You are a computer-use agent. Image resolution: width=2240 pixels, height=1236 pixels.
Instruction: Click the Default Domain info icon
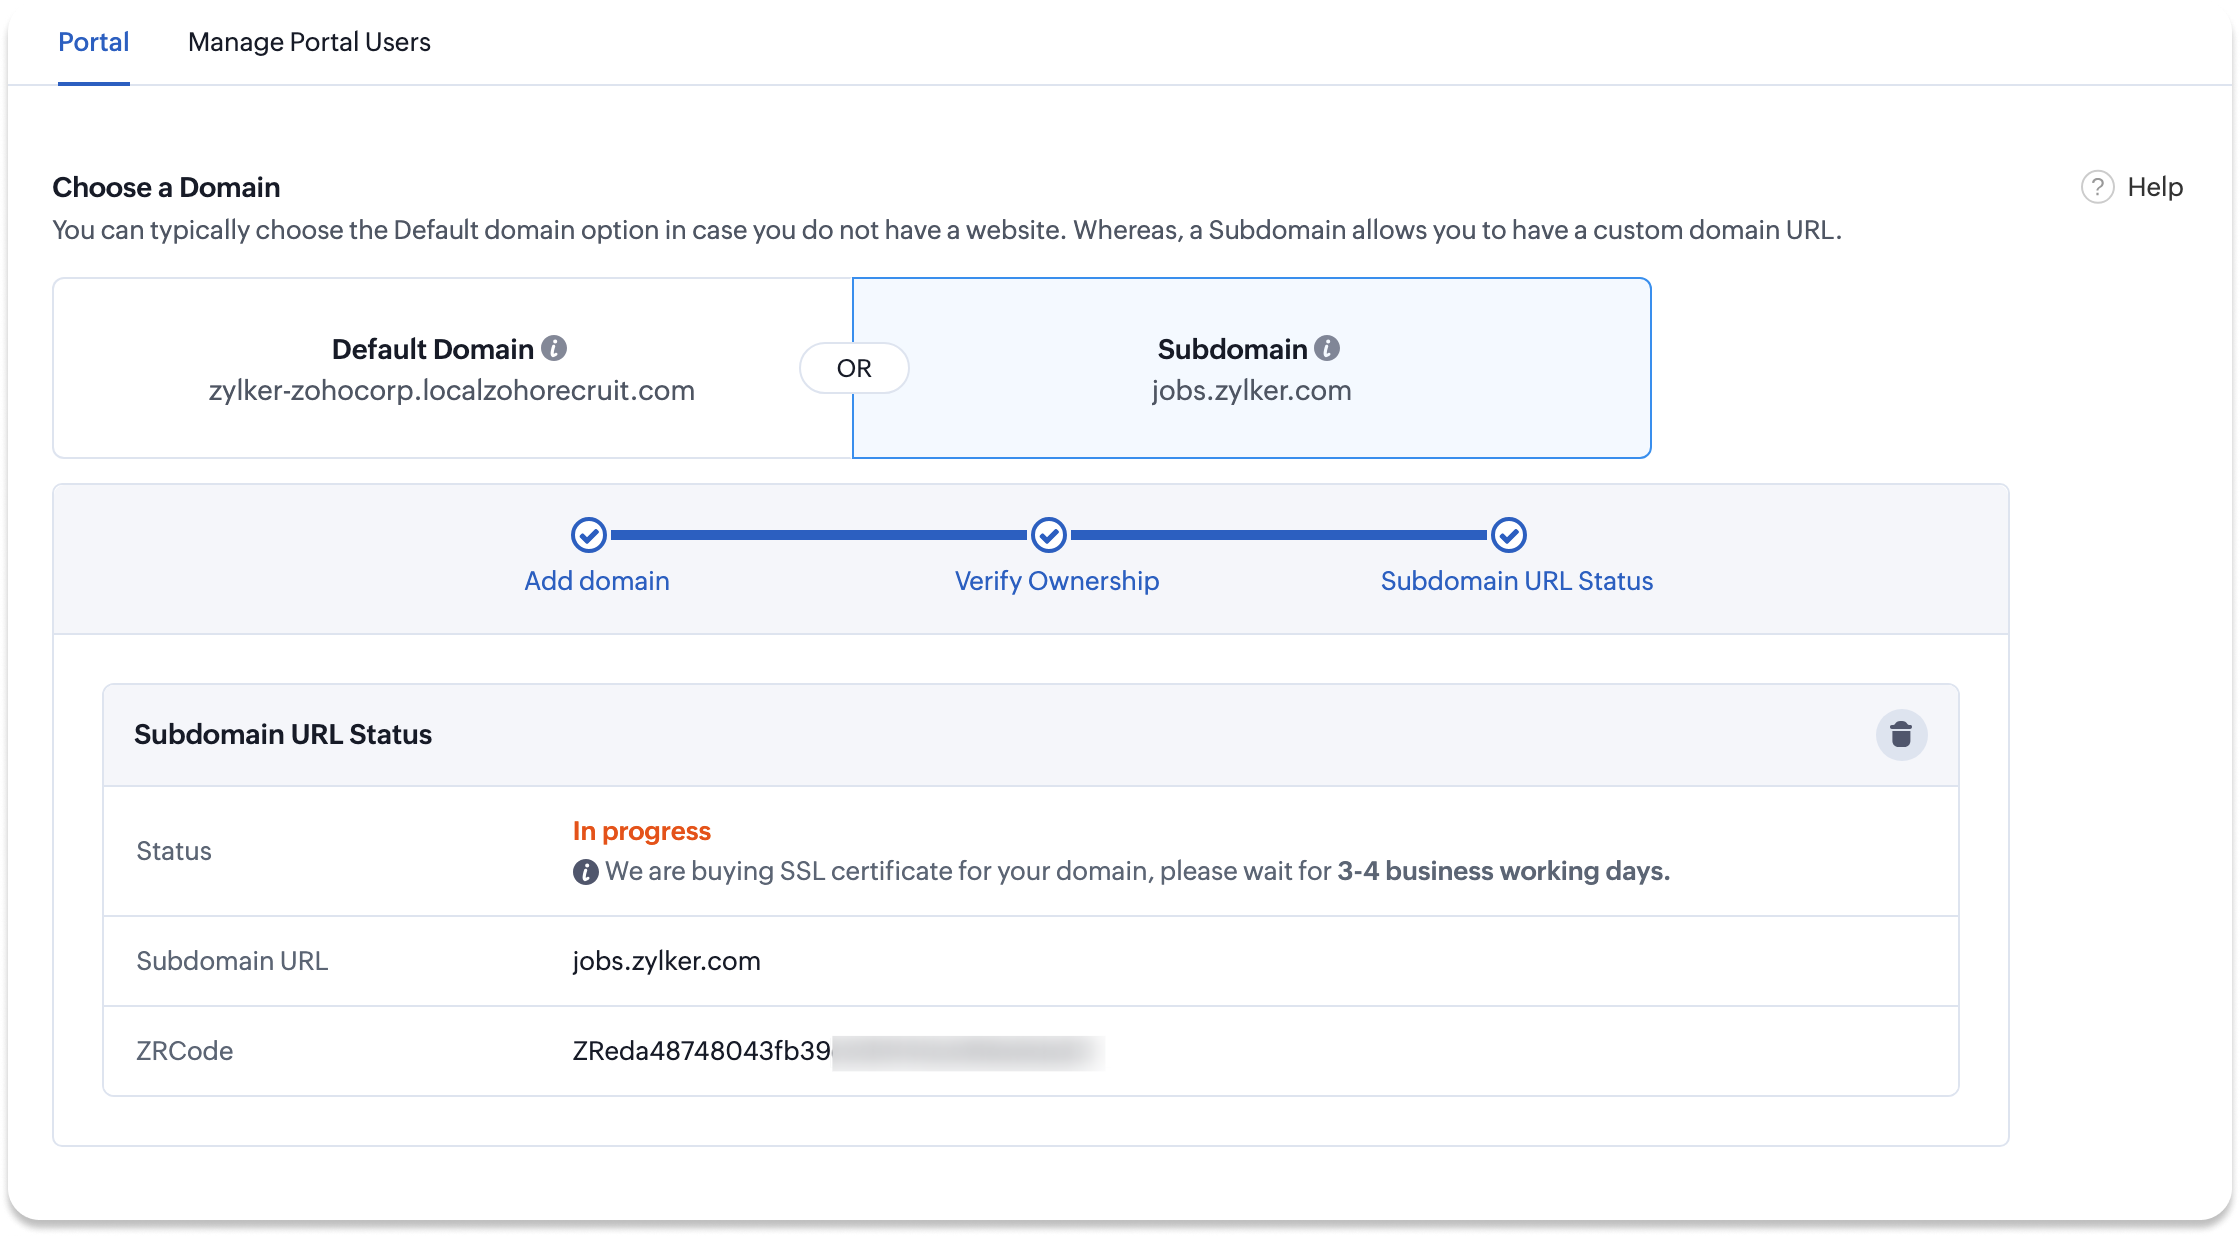[554, 348]
